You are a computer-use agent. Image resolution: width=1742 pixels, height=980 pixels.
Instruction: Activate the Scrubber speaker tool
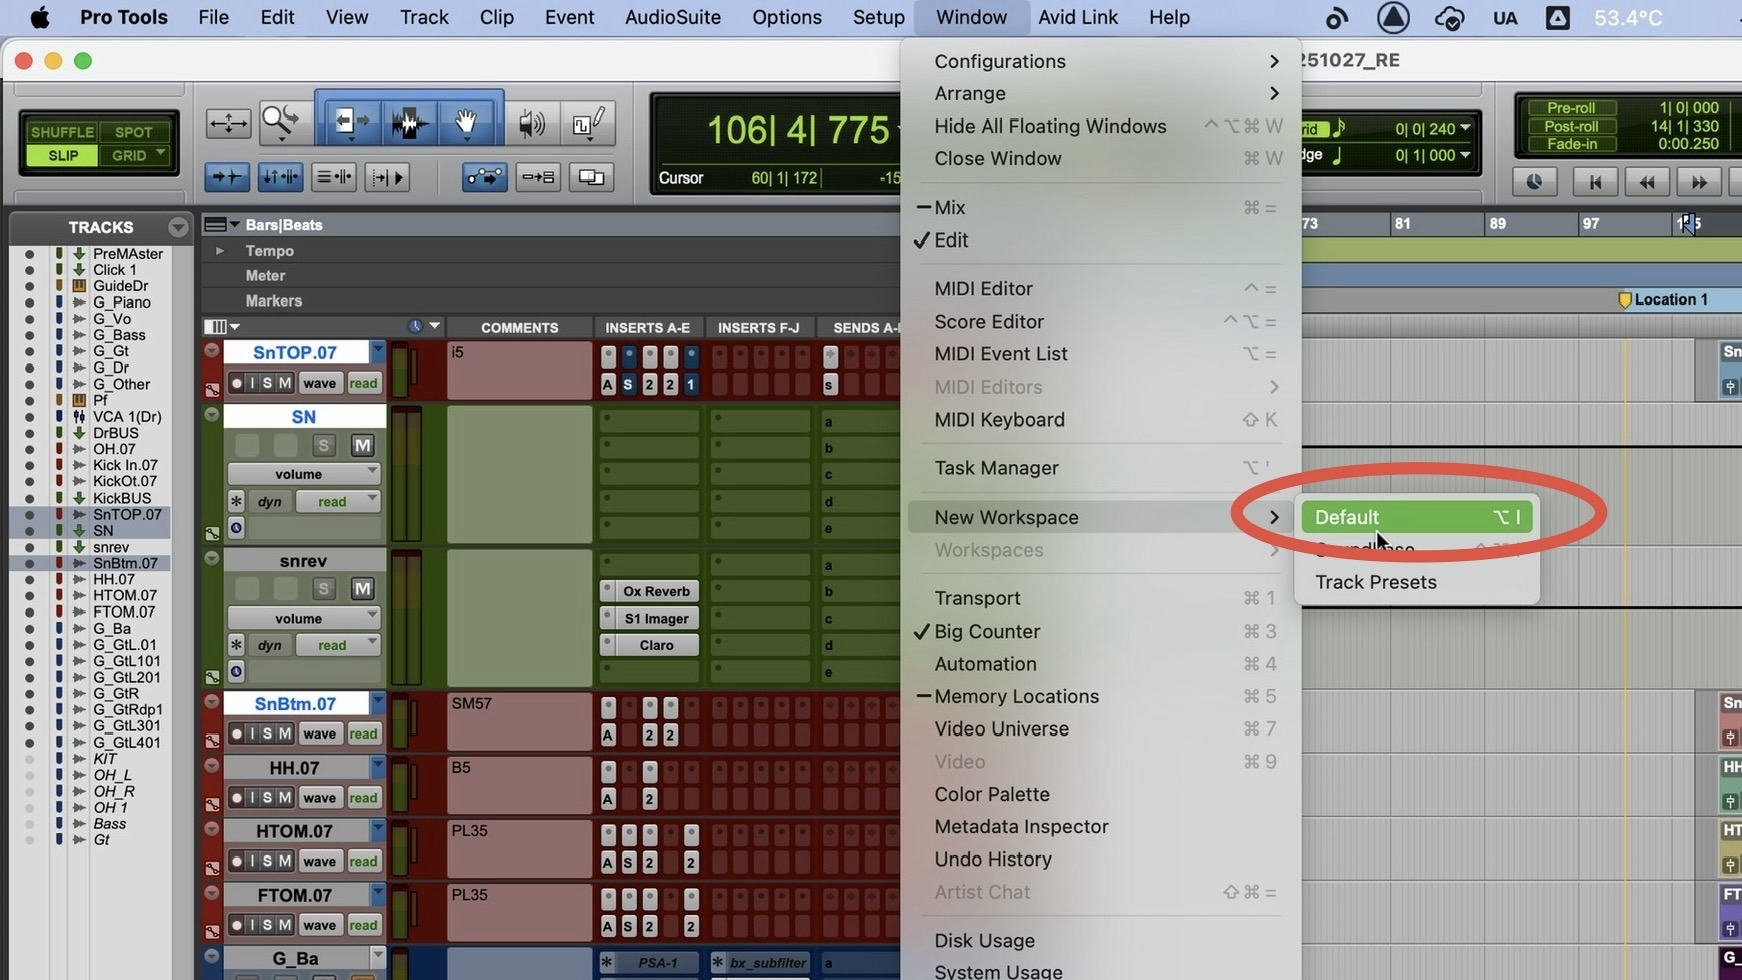(x=531, y=123)
